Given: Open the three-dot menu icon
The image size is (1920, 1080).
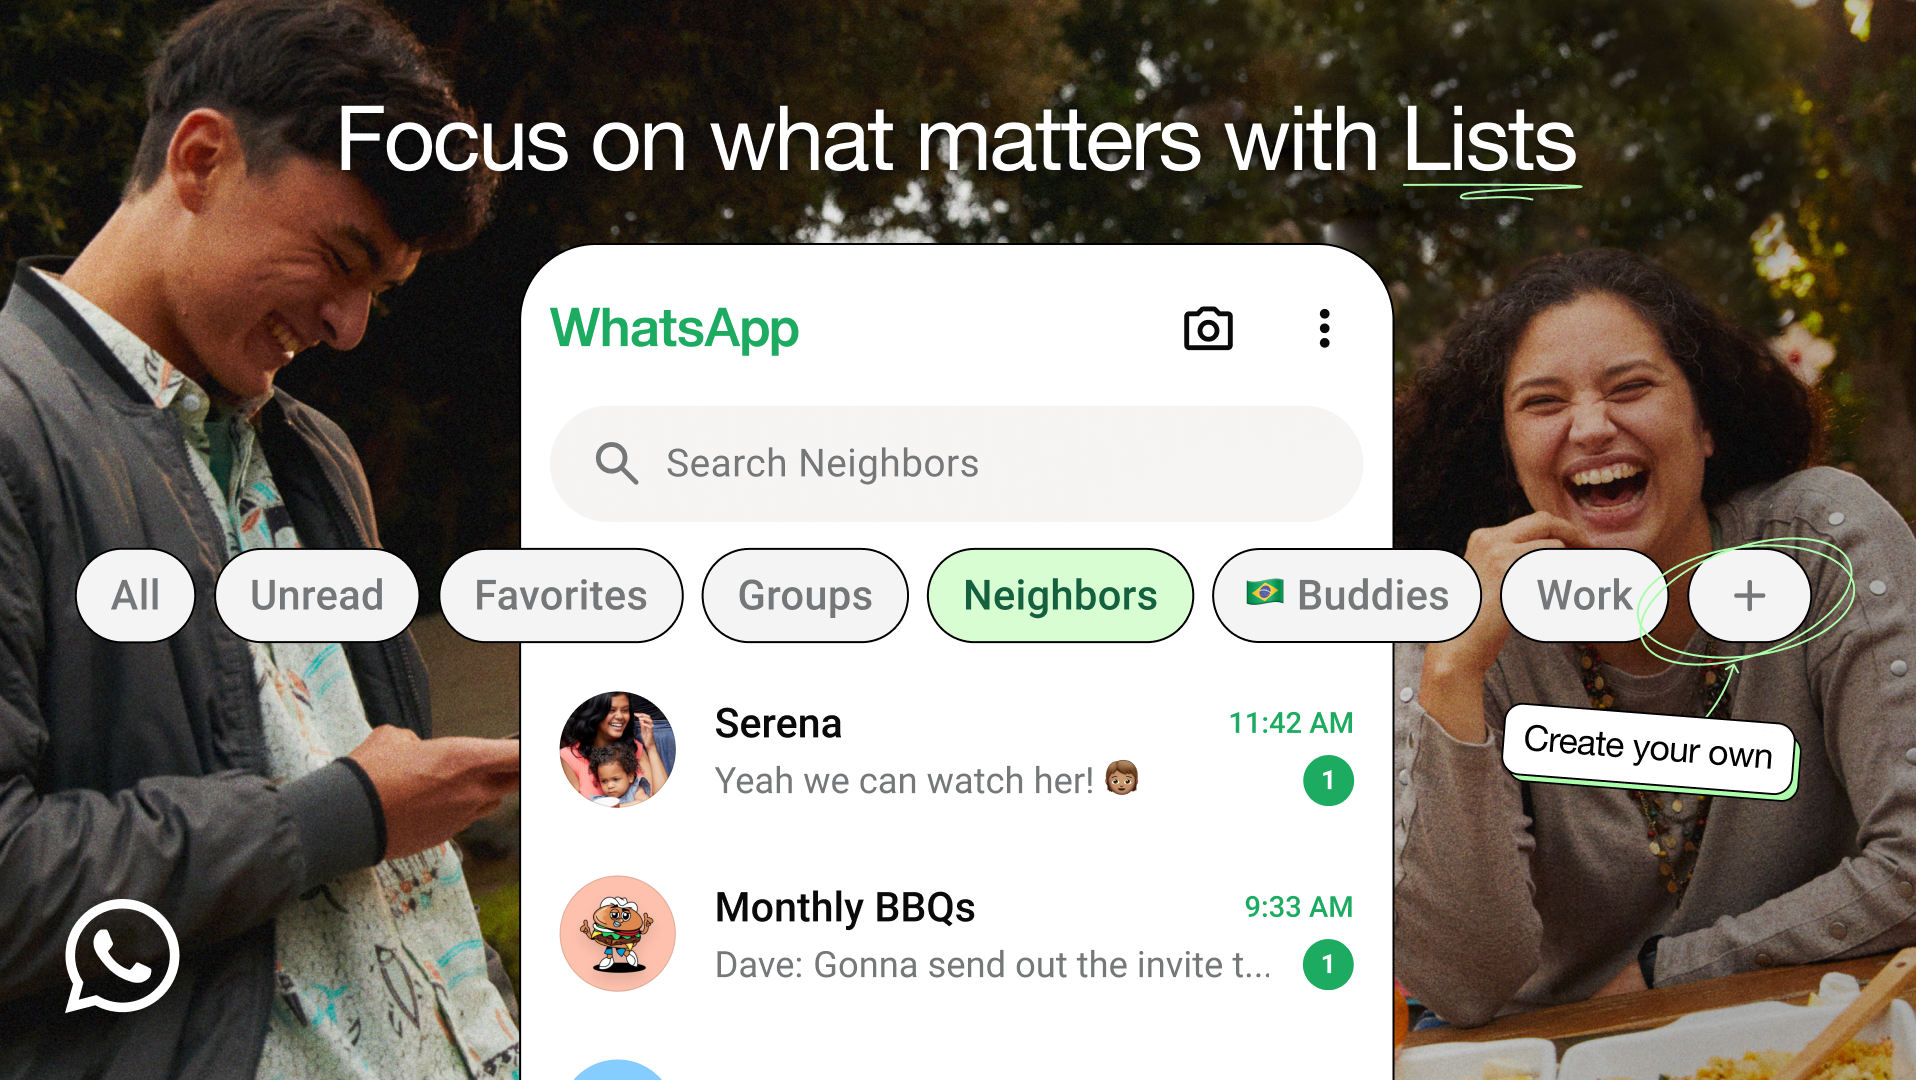Looking at the screenshot, I should [1324, 328].
